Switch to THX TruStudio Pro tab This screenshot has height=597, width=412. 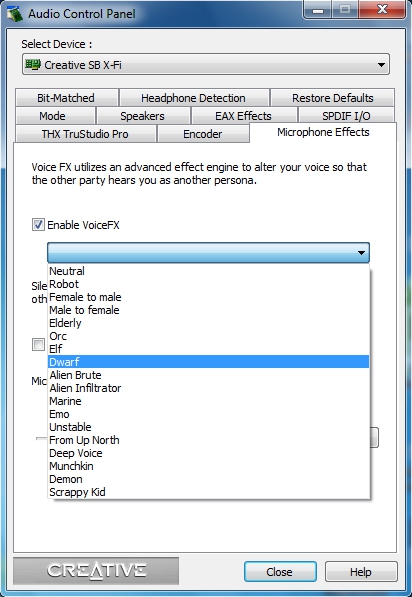(85, 134)
